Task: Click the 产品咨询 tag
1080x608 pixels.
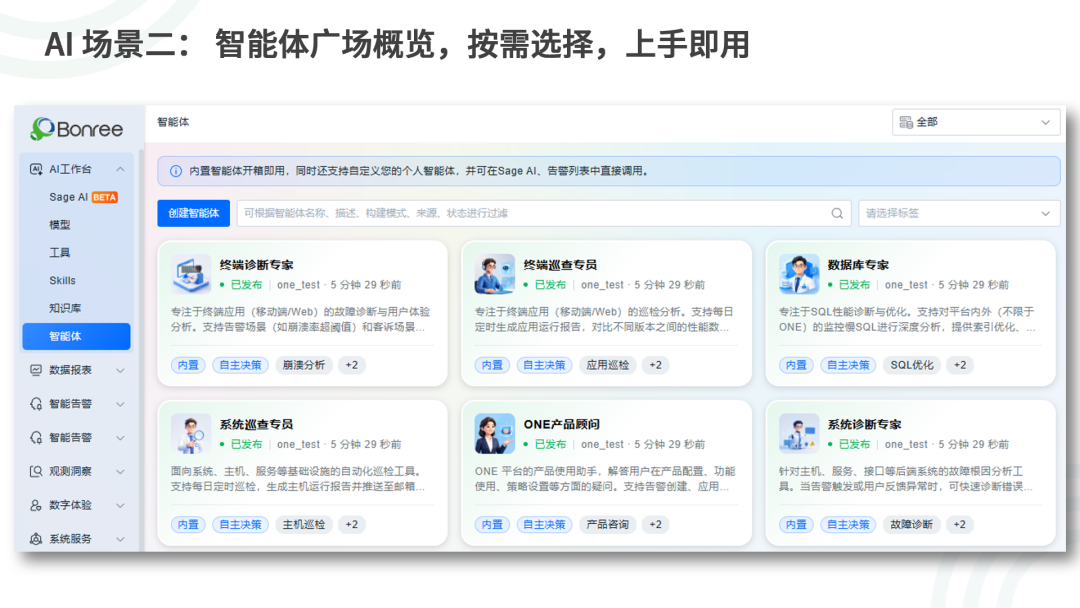Action: tap(608, 525)
